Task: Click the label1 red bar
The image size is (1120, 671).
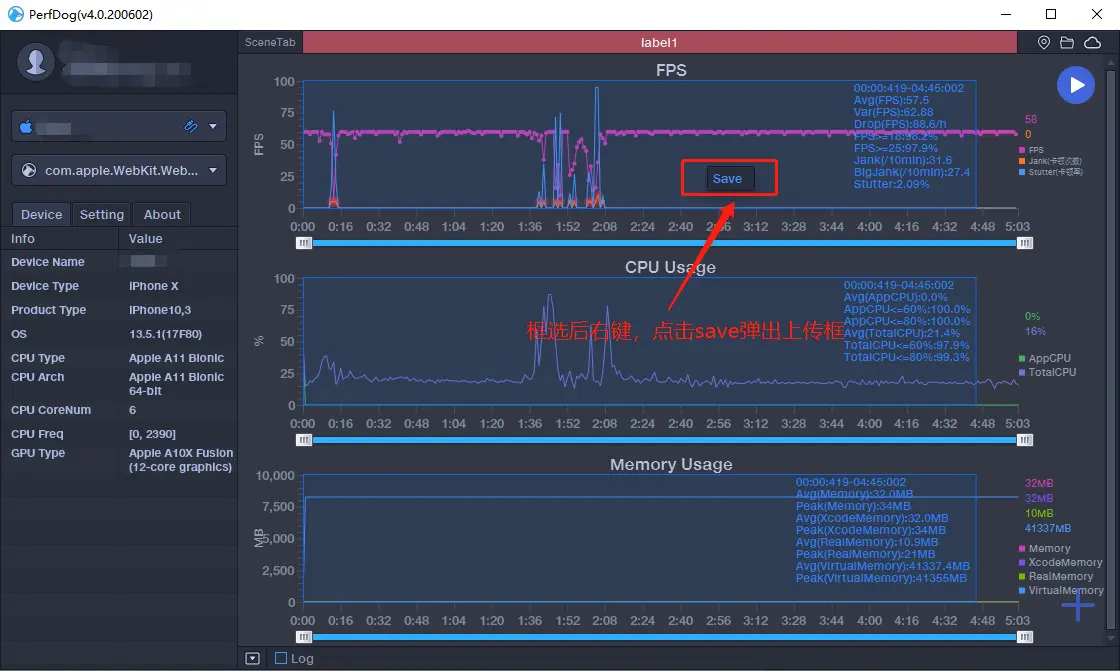Action: 659,42
